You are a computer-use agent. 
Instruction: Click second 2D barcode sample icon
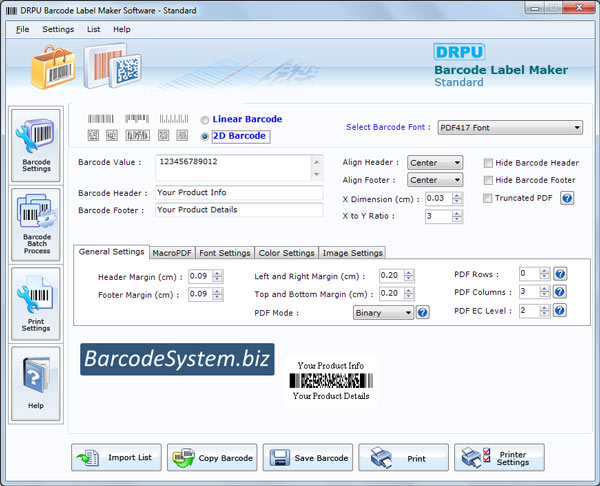[112, 135]
